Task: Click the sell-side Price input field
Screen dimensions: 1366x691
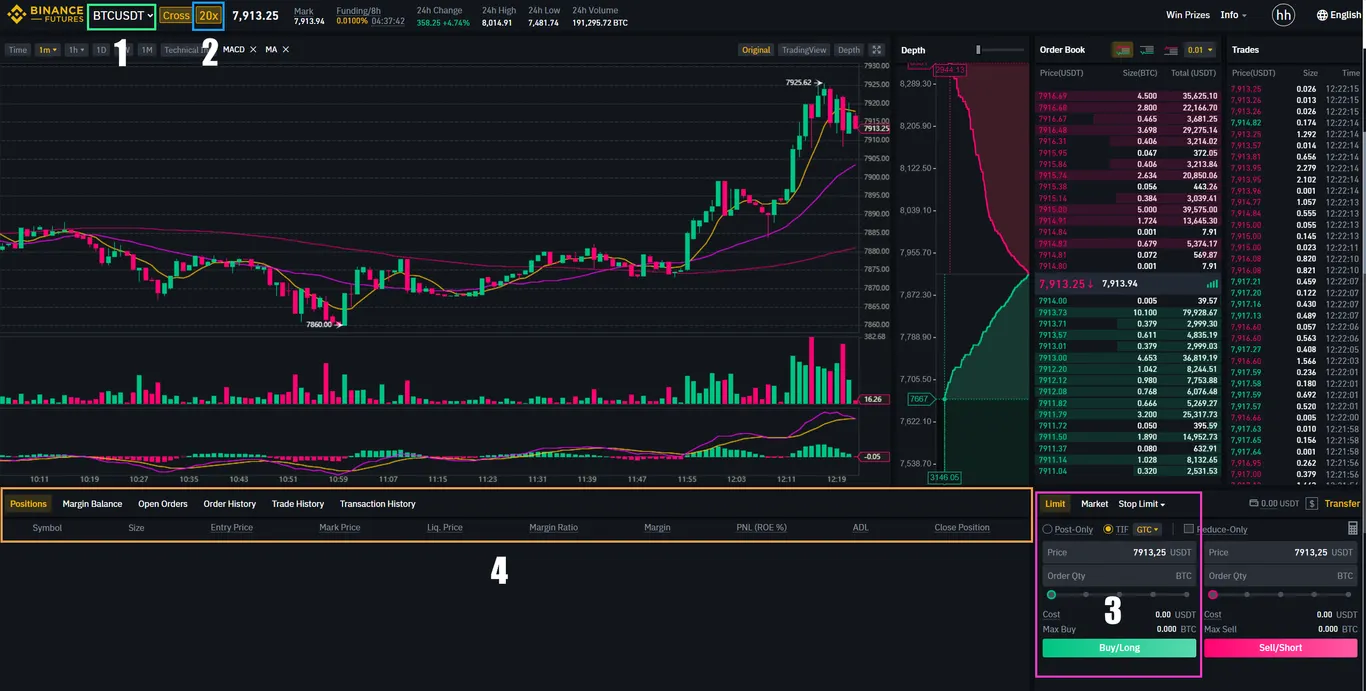Action: point(1280,552)
